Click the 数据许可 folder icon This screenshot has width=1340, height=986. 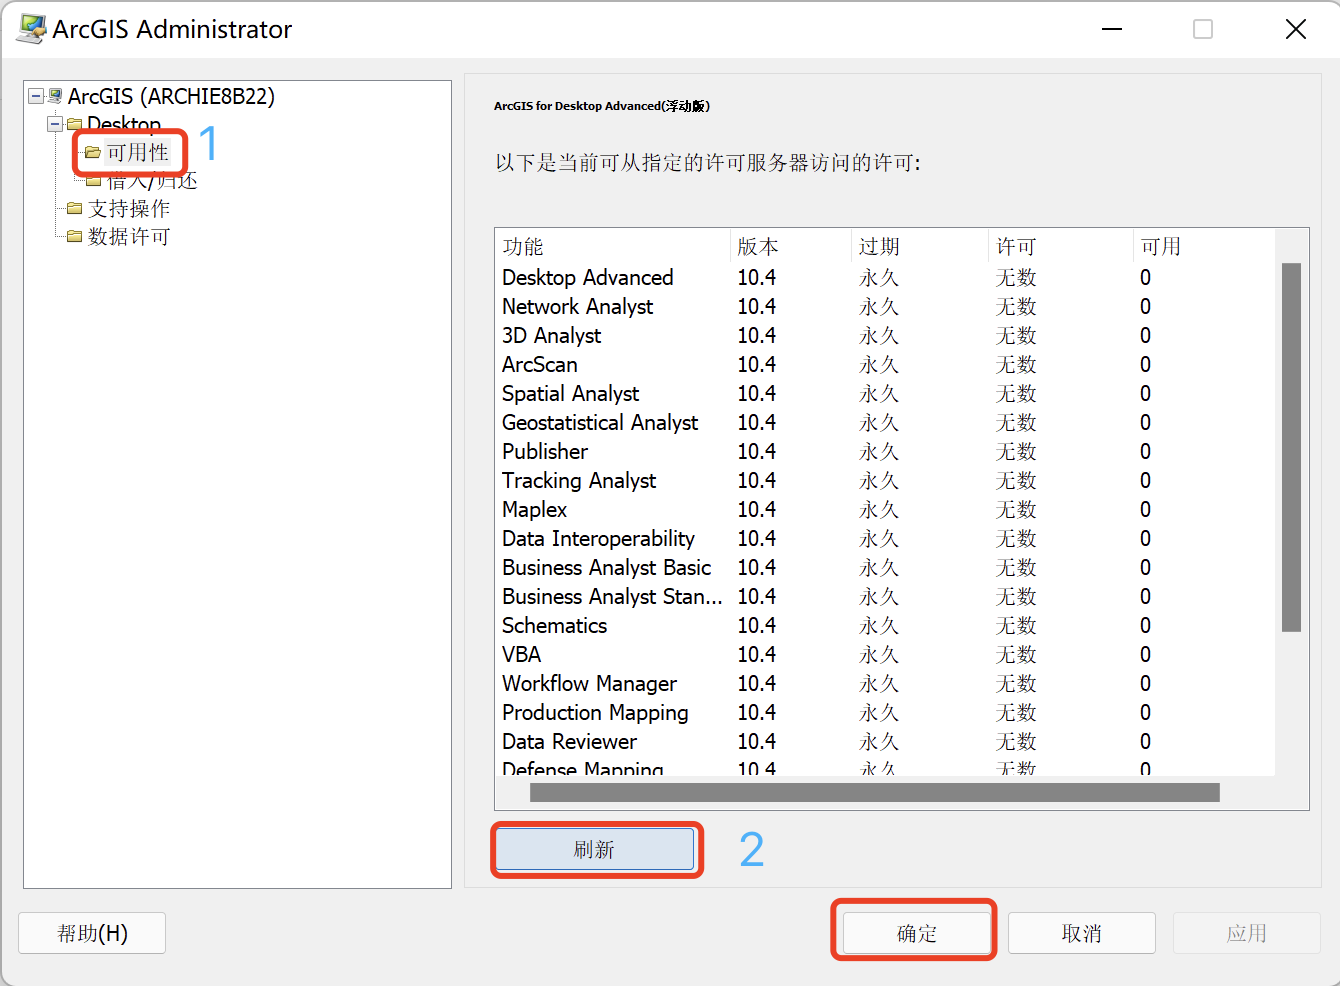point(74,236)
